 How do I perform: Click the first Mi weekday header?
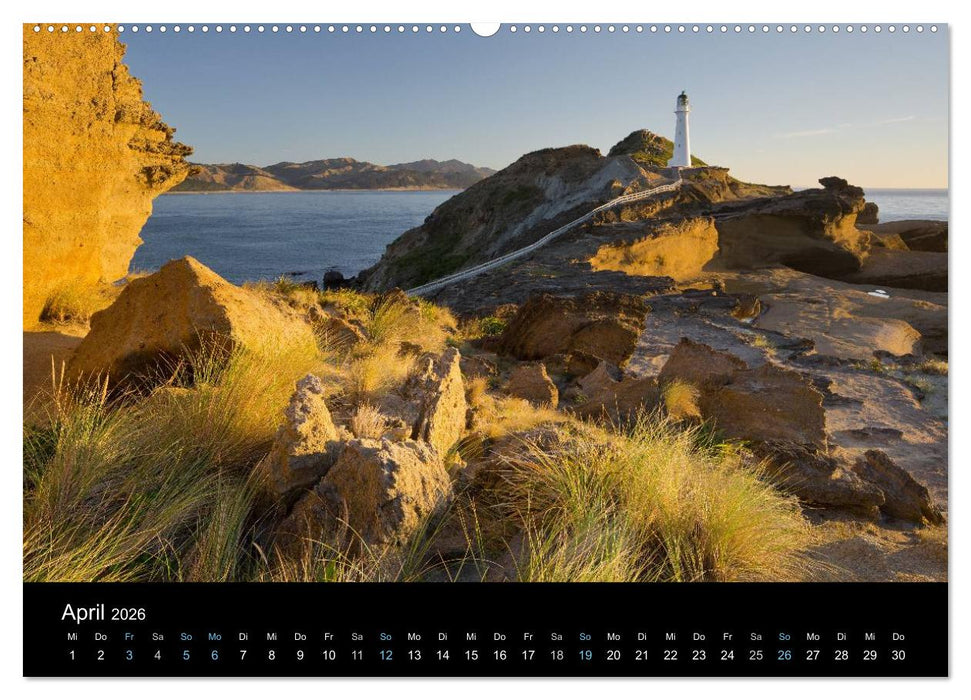pos(72,637)
